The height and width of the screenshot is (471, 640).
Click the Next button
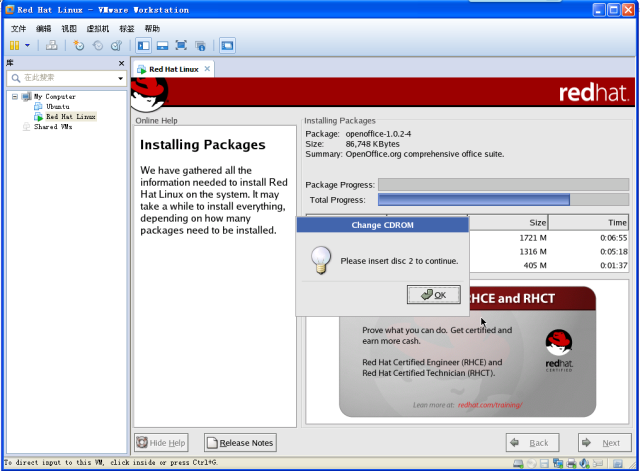(x=604, y=443)
